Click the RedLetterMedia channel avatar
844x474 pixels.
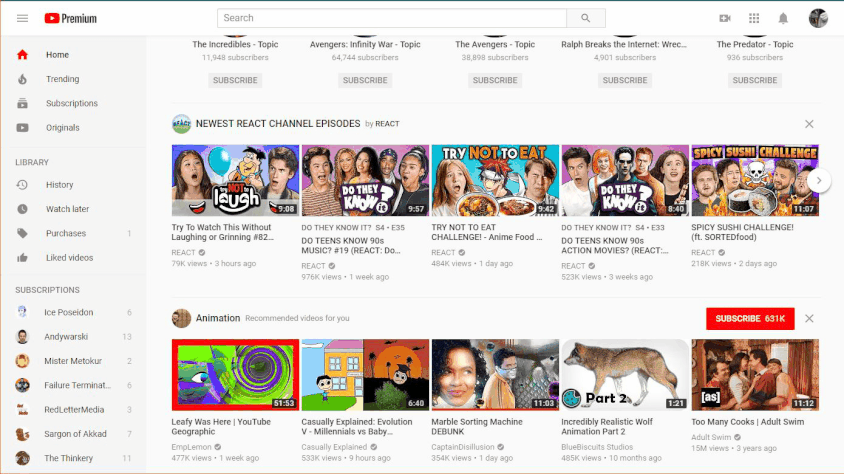22,409
